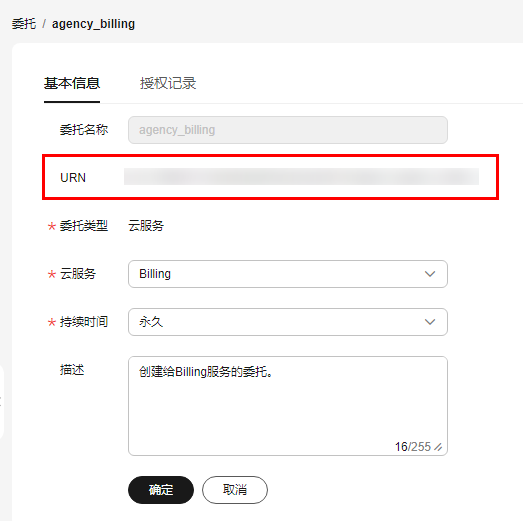Click the 16/255 character counter
This screenshot has width=523, height=521.
tap(413, 447)
